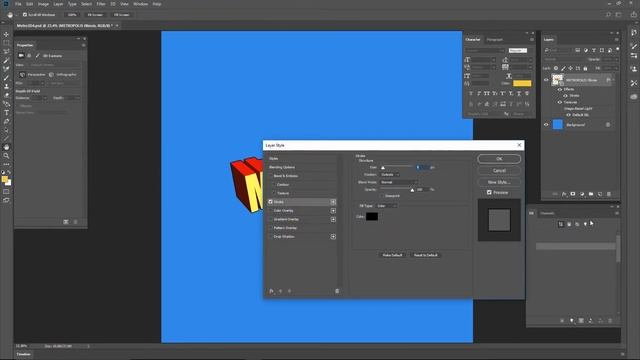Filter layers by type (T) icon
Image resolution: width=640 pixels, height=360 pixels.
coord(594,50)
